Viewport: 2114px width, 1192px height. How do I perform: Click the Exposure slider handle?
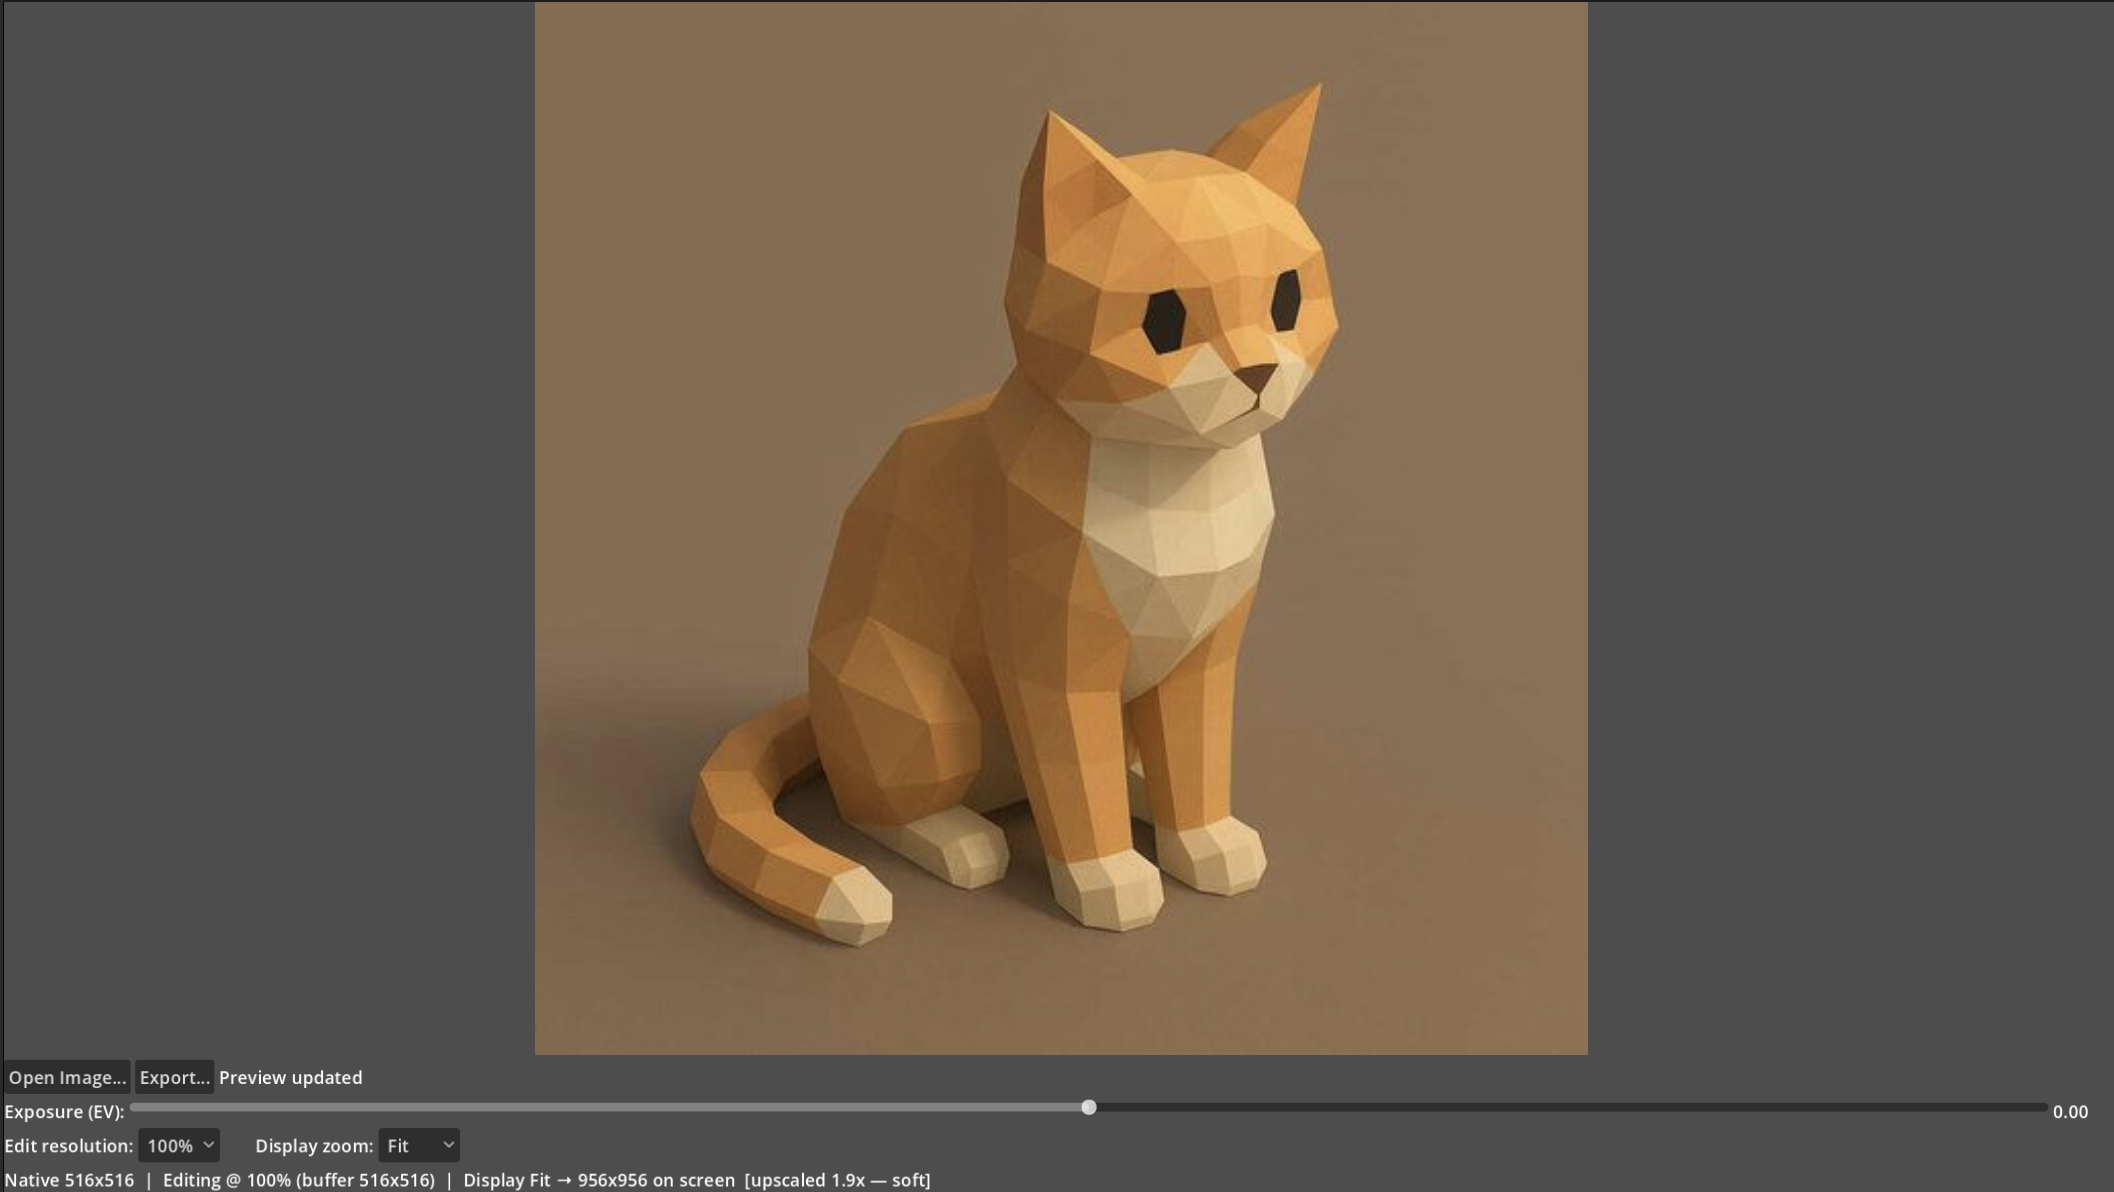click(1089, 1107)
